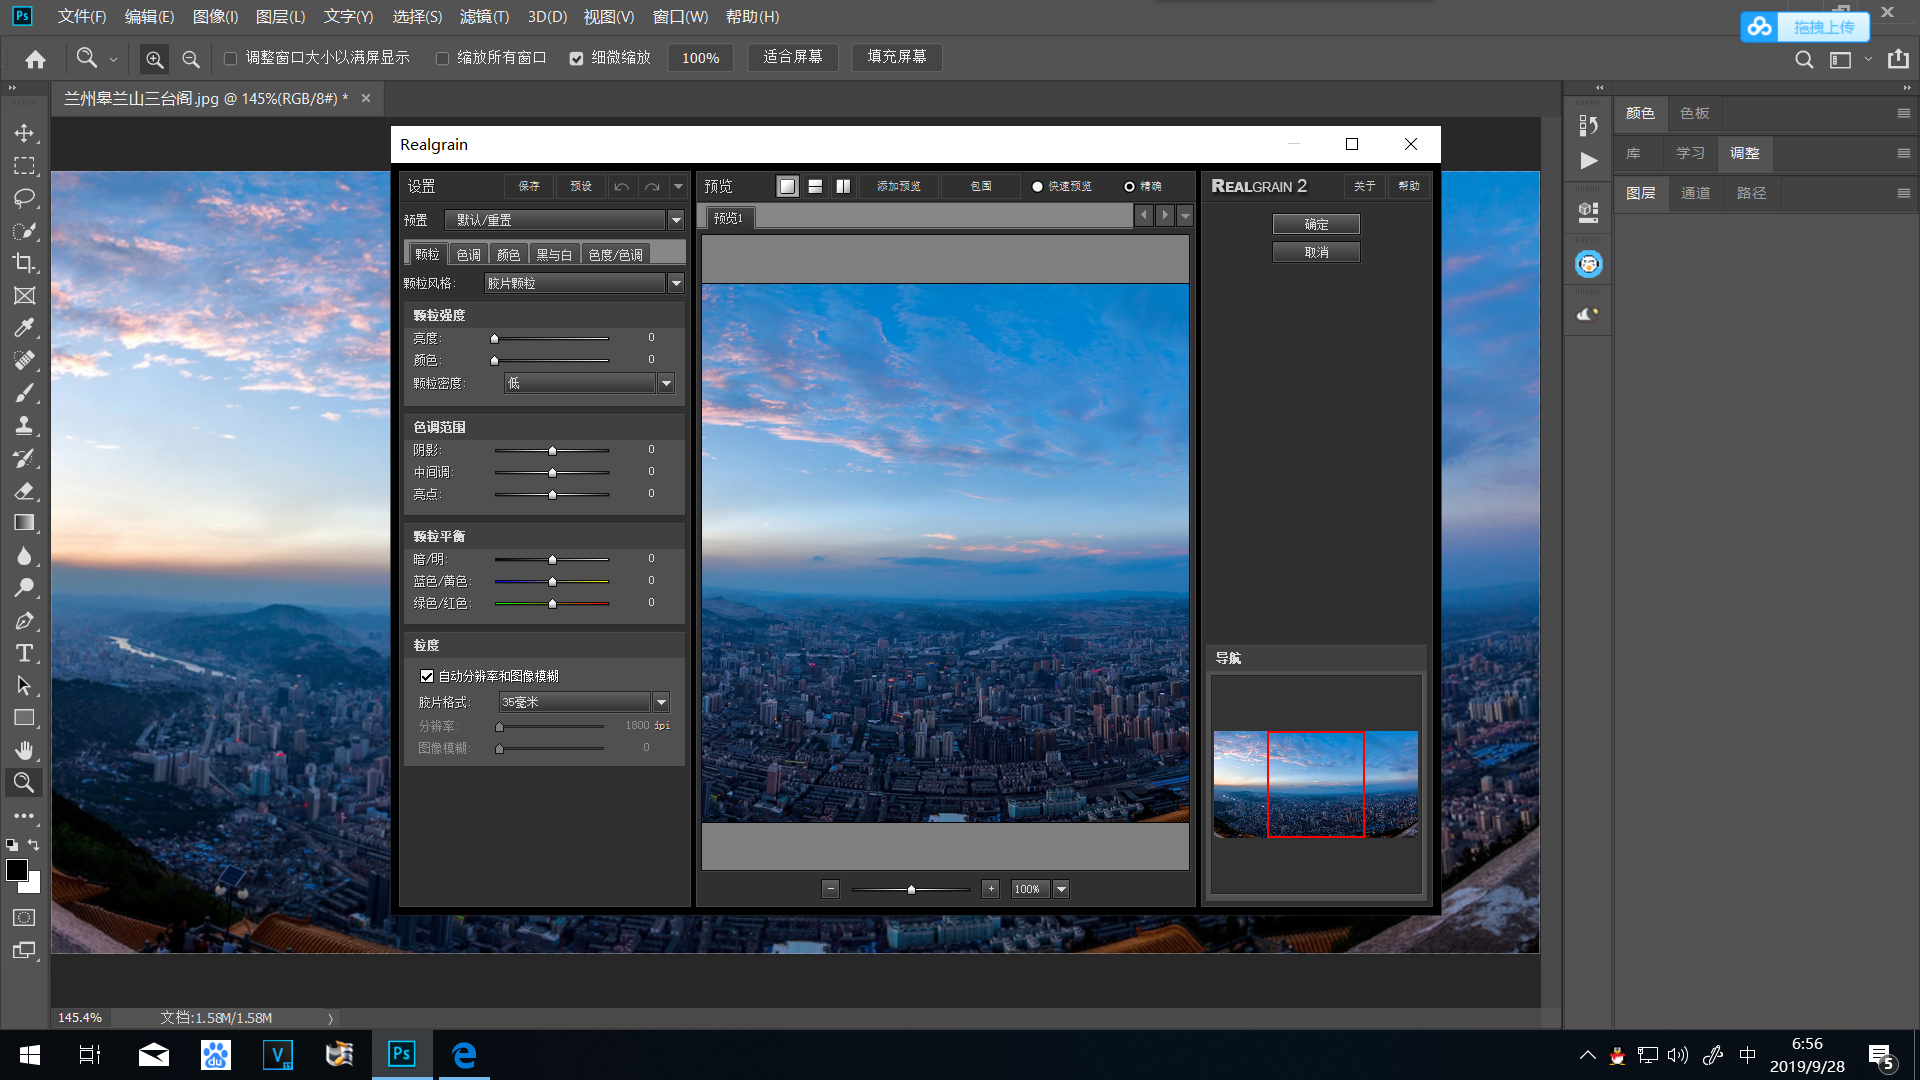
Task: Swap foreground and background colors
Action: click(x=34, y=845)
